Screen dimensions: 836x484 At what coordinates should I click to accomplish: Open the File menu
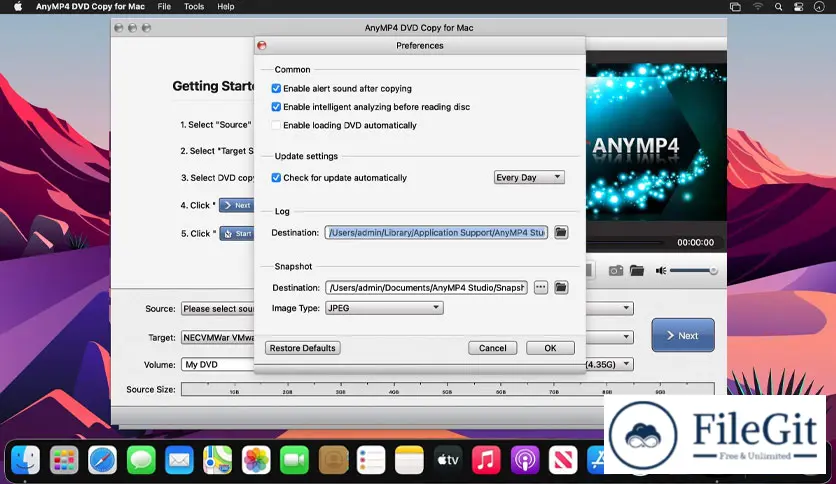(164, 7)
